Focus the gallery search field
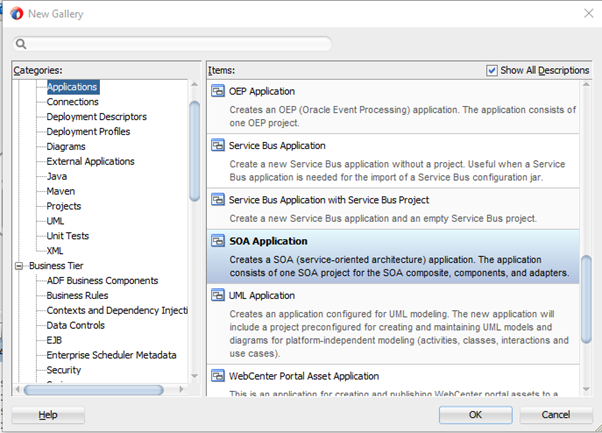Image resolution: width=602 pixels, height=433 pixels. coord(172,44)
